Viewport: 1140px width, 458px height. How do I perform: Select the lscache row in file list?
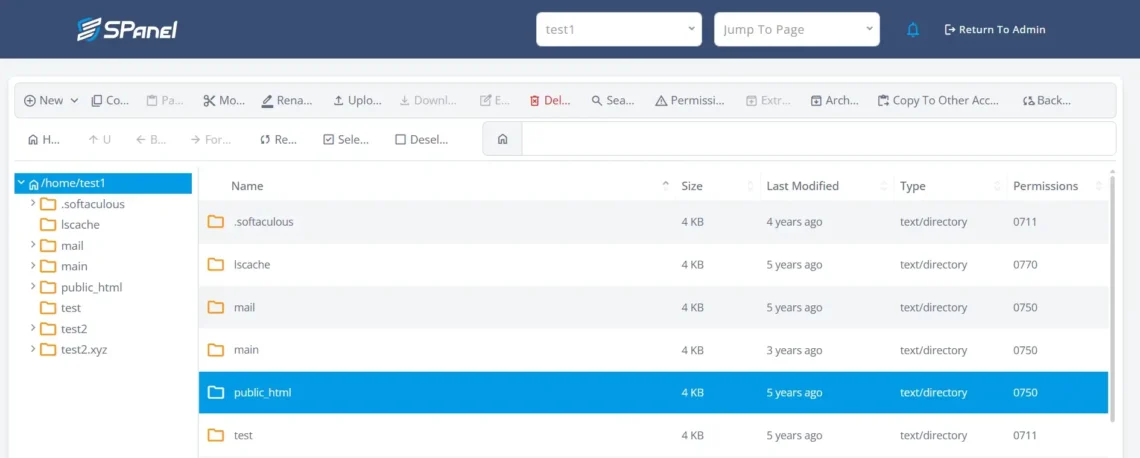pyautogui.click(x=653, y=265)
